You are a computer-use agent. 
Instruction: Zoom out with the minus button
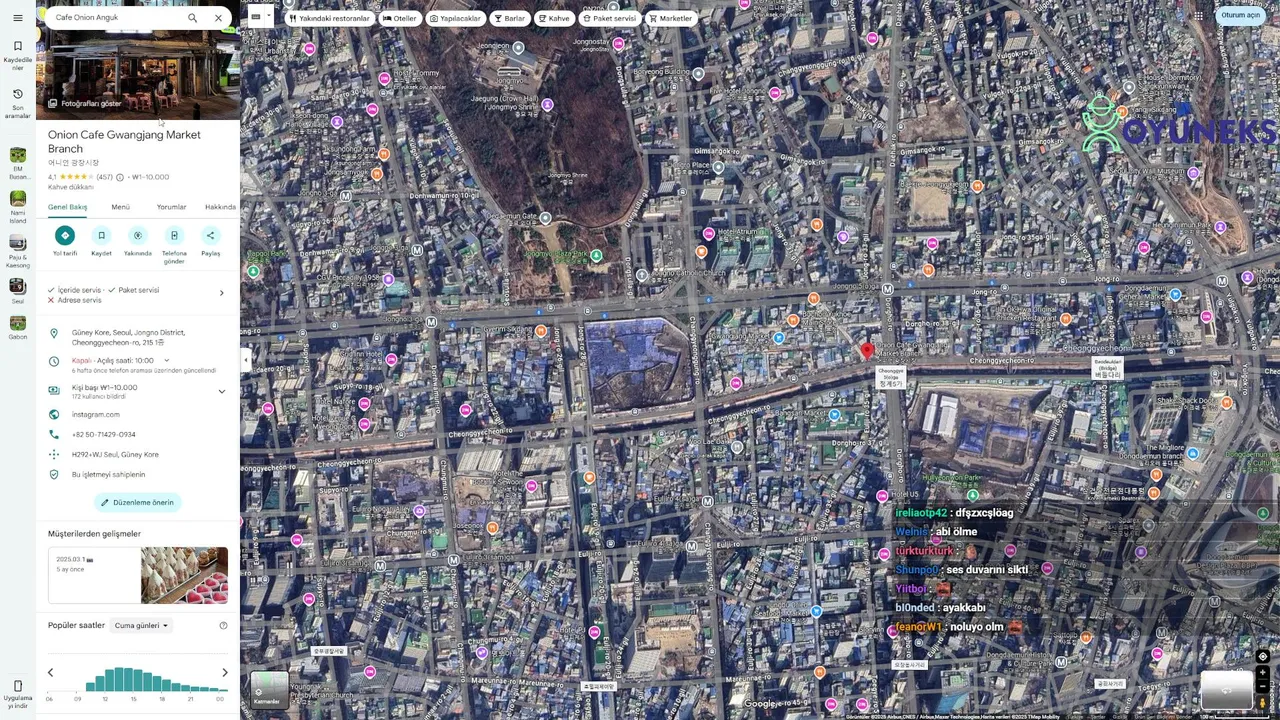pos(1263,688)
